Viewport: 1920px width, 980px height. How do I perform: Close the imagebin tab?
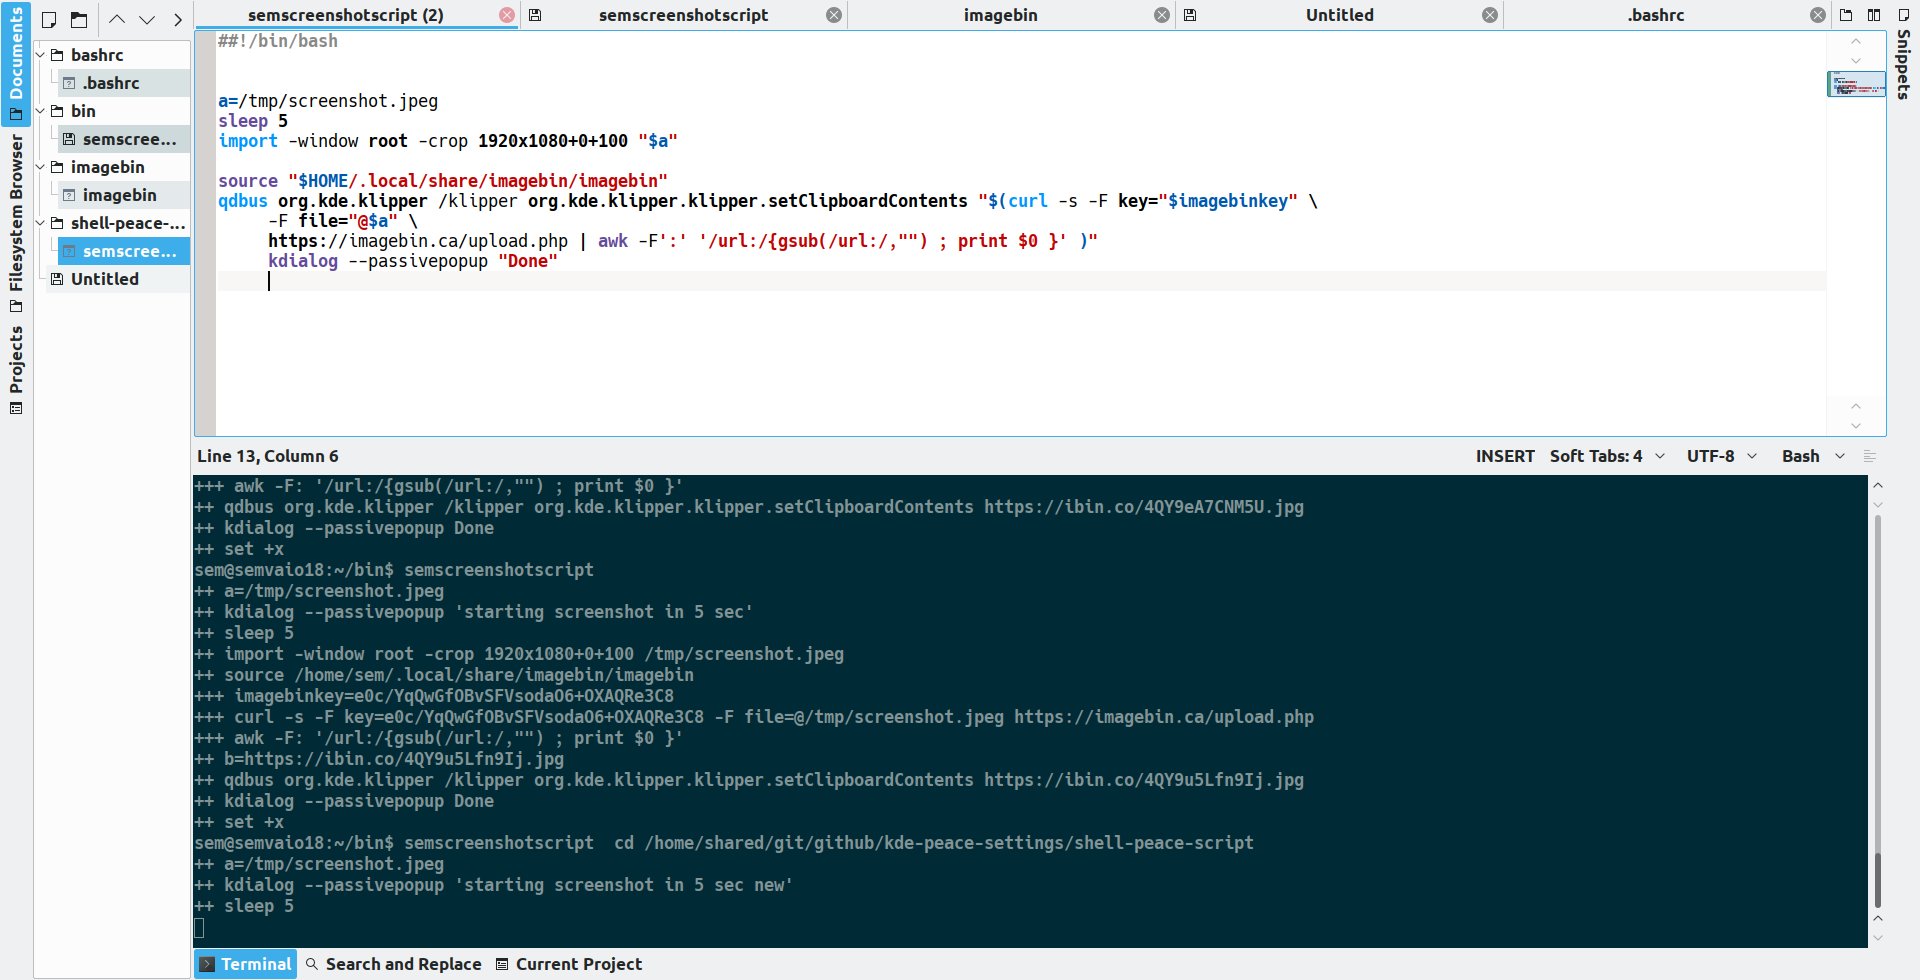coord(1162,15)
